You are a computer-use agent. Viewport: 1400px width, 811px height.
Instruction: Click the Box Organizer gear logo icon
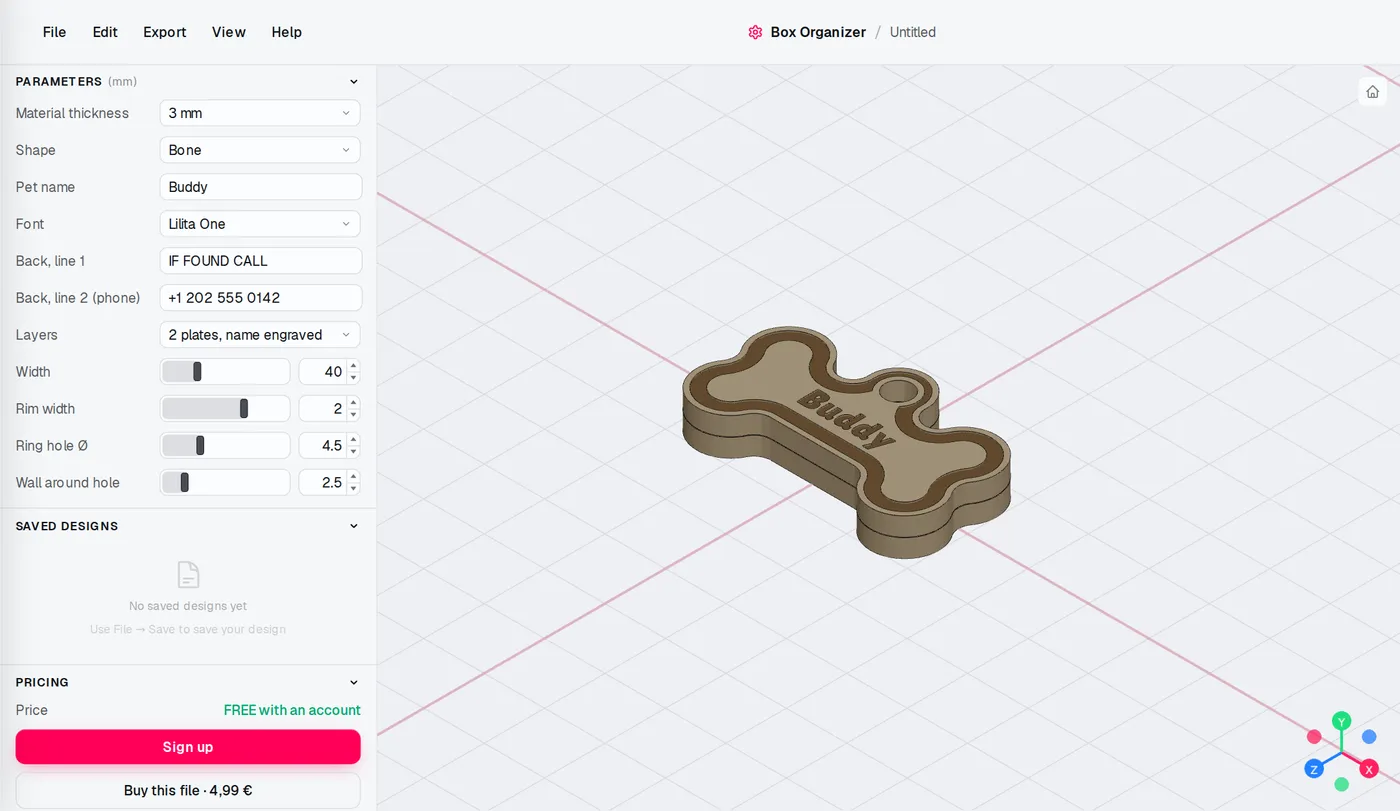(x=755, y=32)
